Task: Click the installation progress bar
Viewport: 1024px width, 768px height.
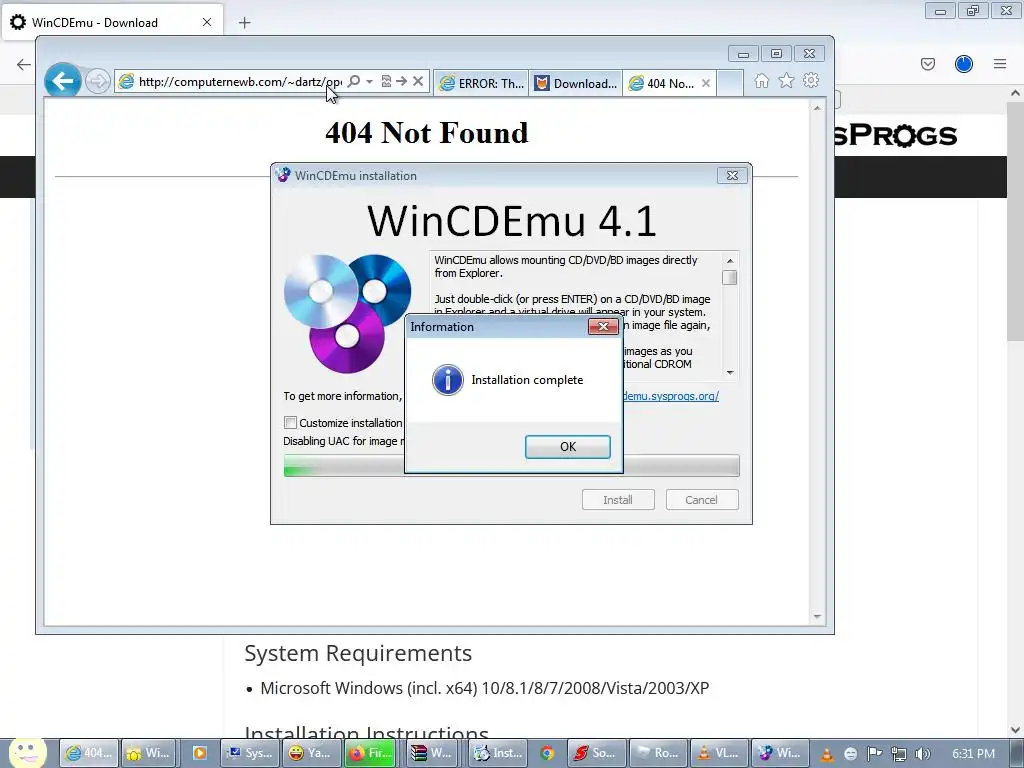Action: (511, 466)
